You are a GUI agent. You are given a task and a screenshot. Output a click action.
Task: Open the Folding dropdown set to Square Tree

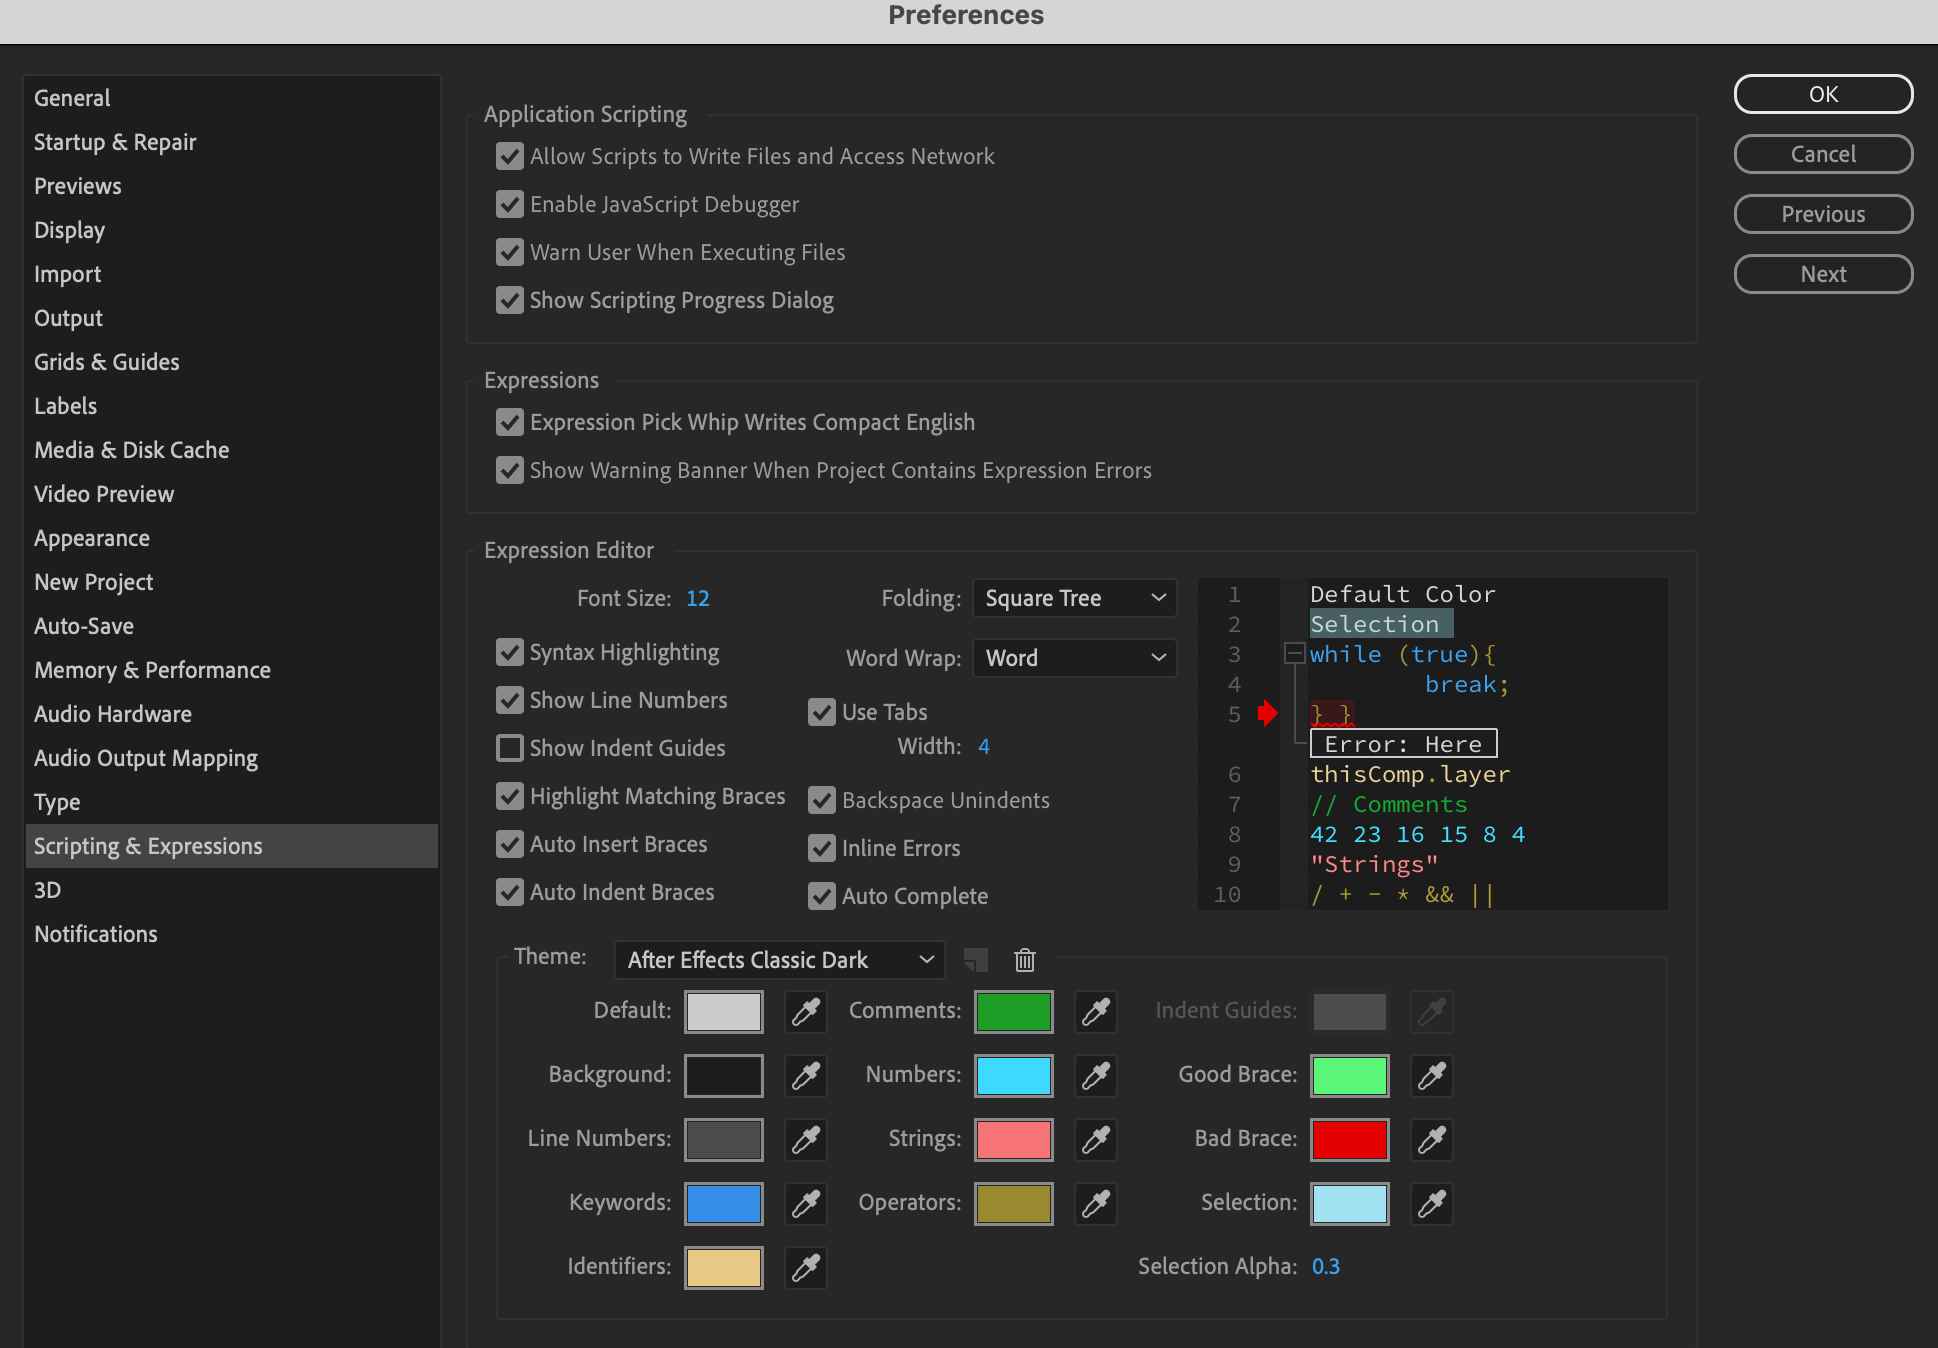(1074, 598)
